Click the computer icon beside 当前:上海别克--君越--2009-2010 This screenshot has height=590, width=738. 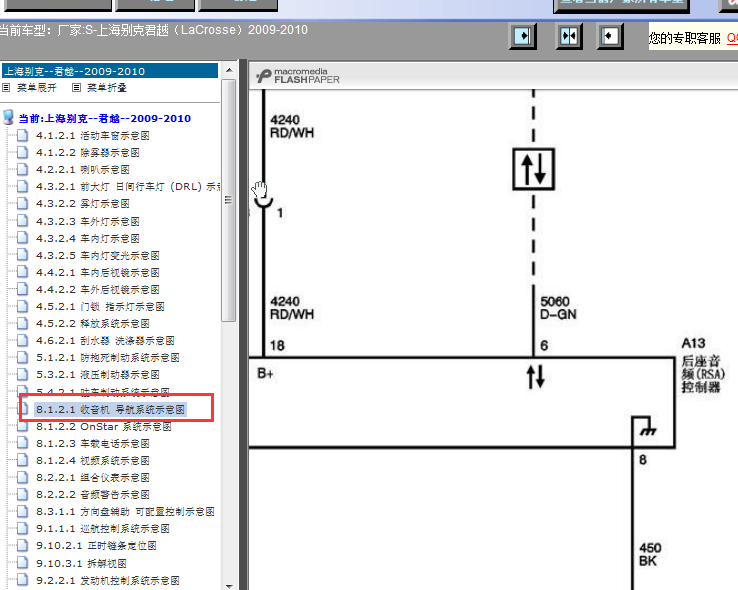point(8,117)
